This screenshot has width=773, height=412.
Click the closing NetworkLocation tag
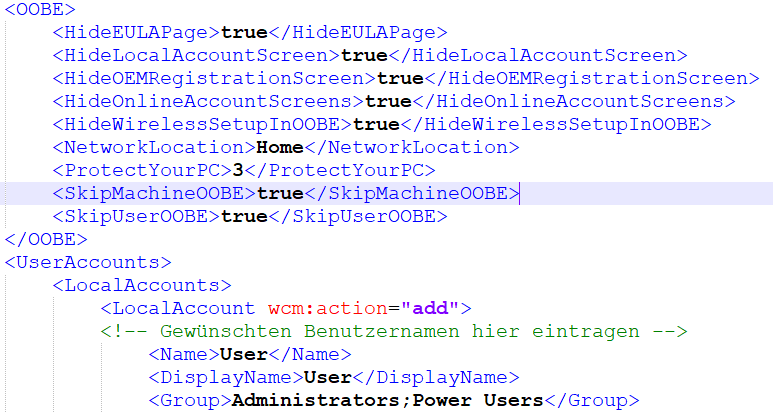point(412,147)
